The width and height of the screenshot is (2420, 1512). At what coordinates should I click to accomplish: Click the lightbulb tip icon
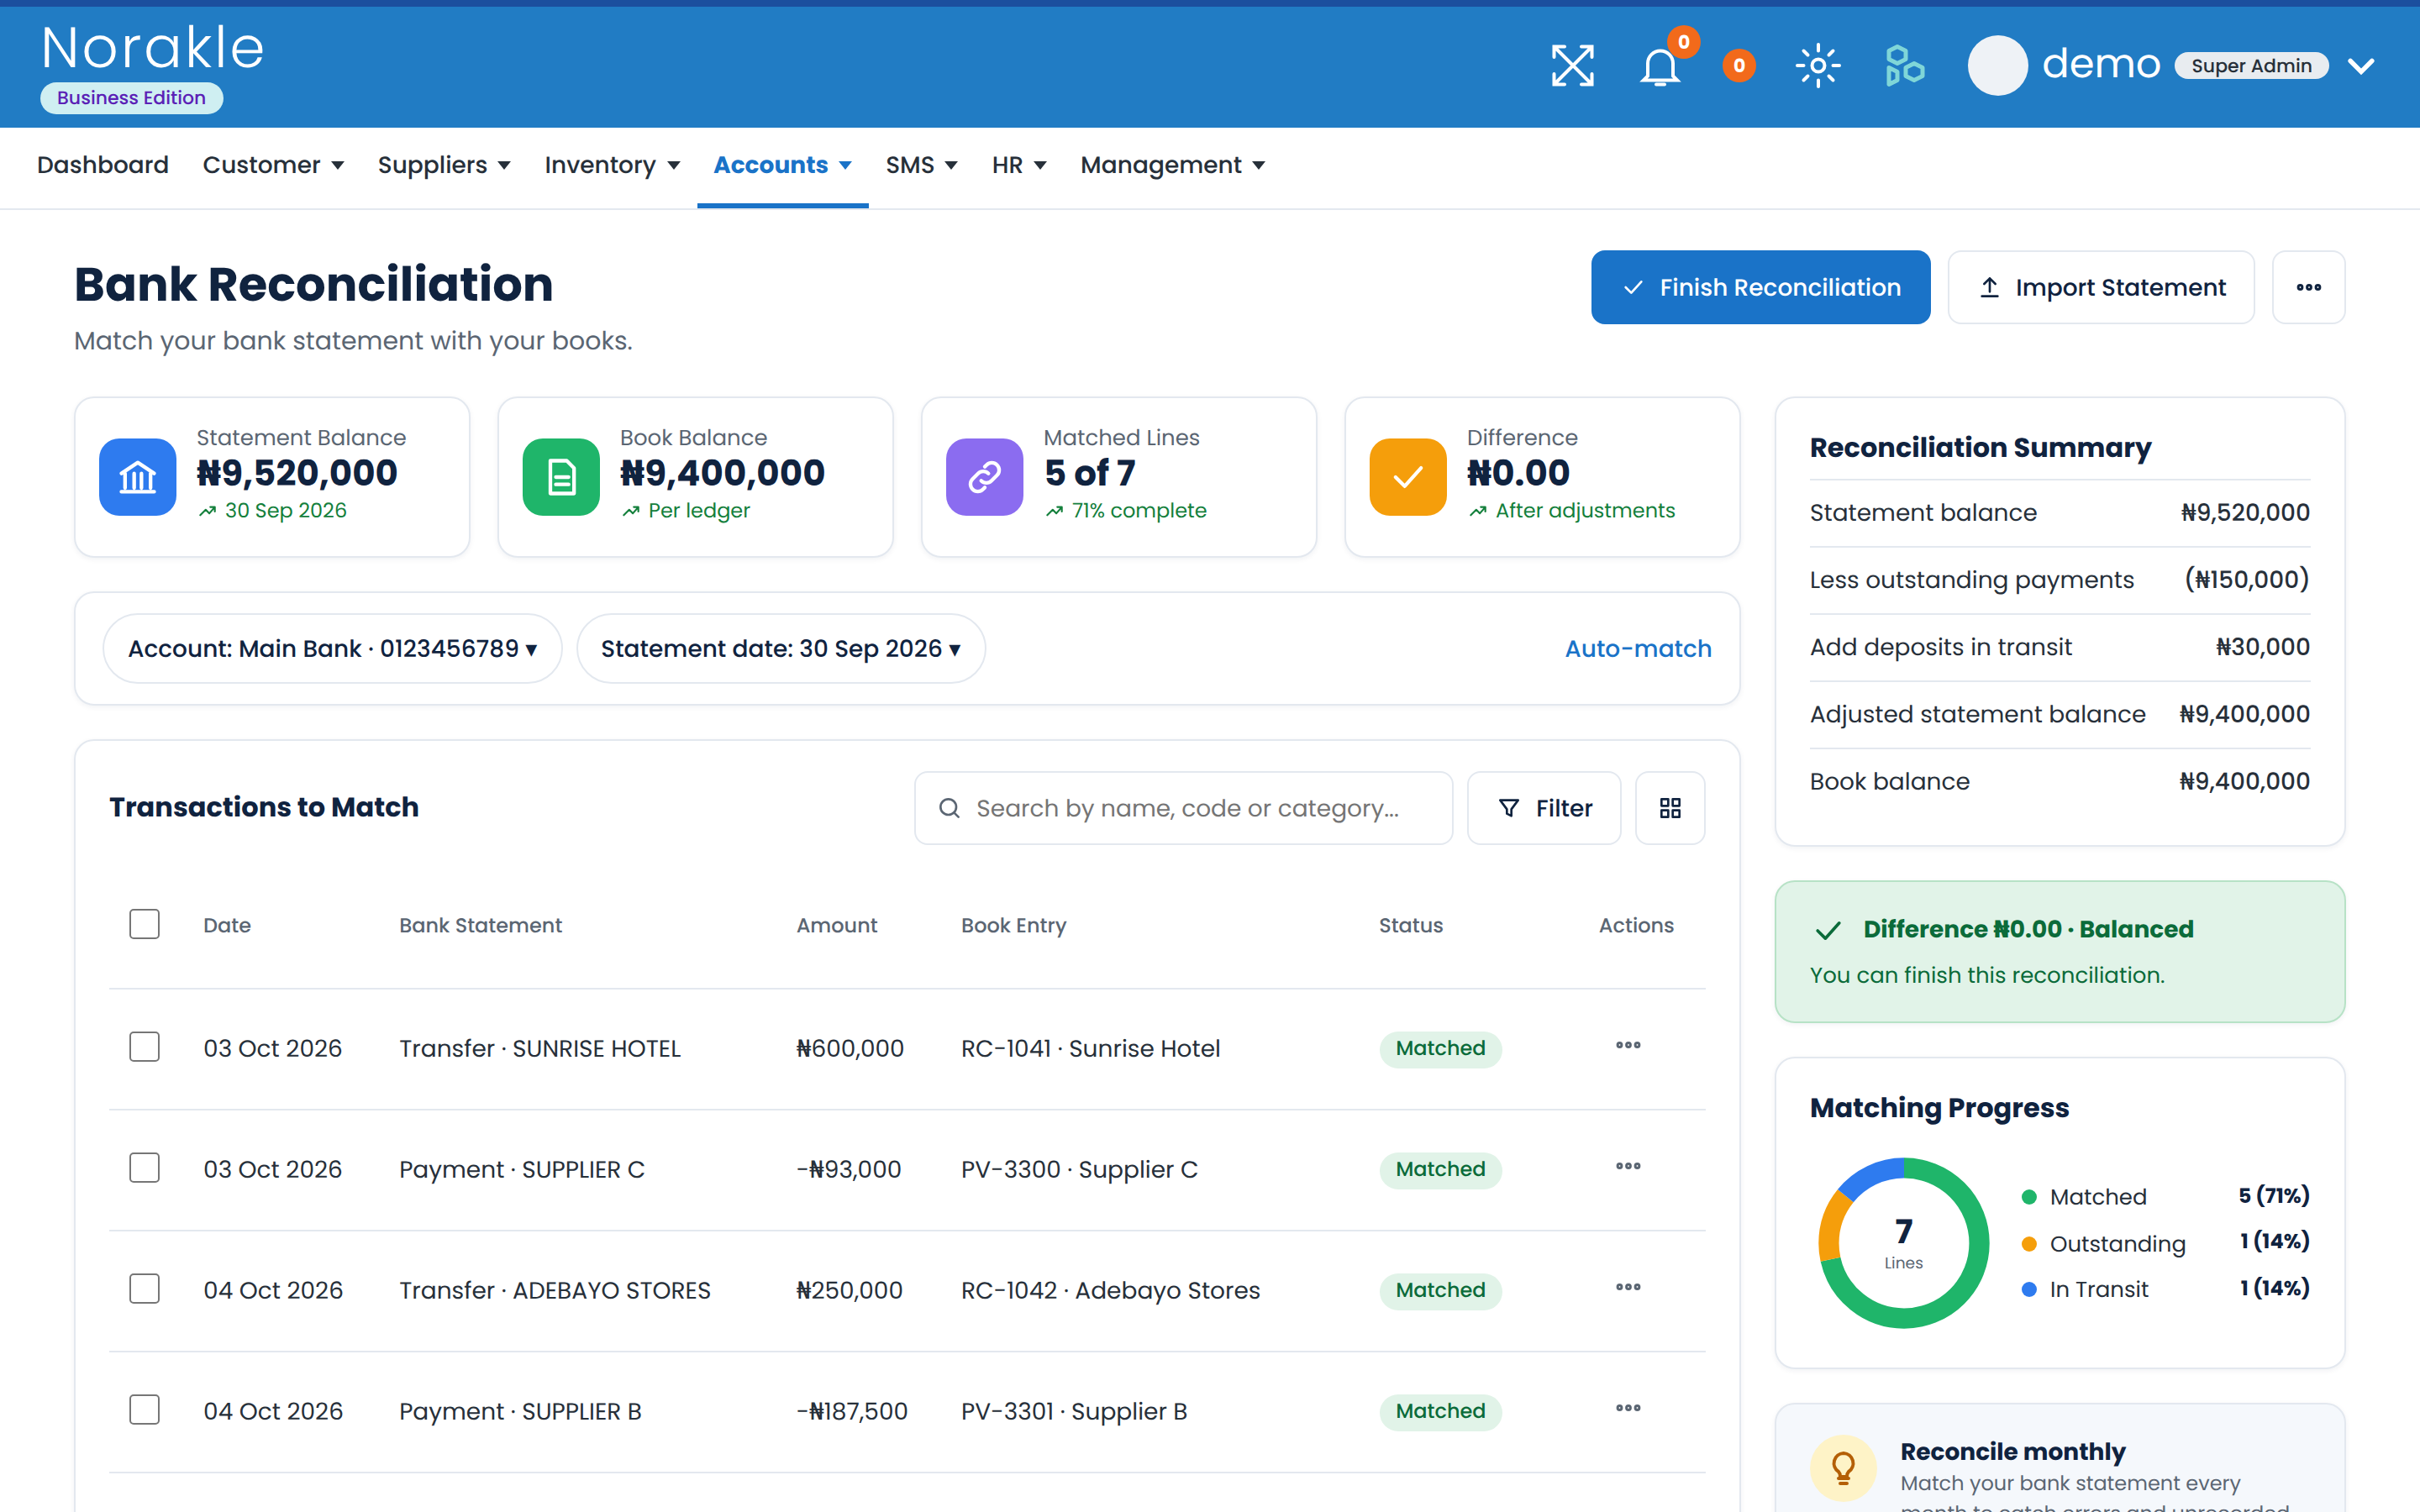1843,1468
